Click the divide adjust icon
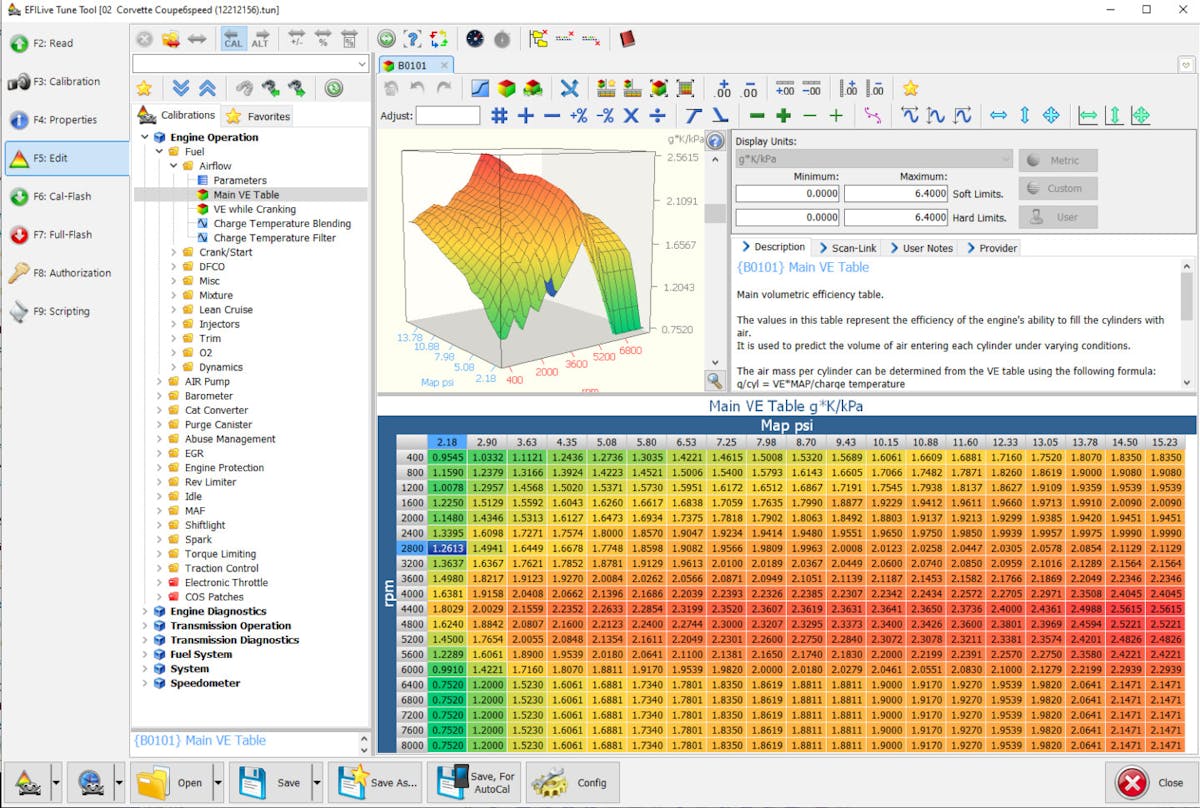 pyautogui.click(x=658, y=115)
